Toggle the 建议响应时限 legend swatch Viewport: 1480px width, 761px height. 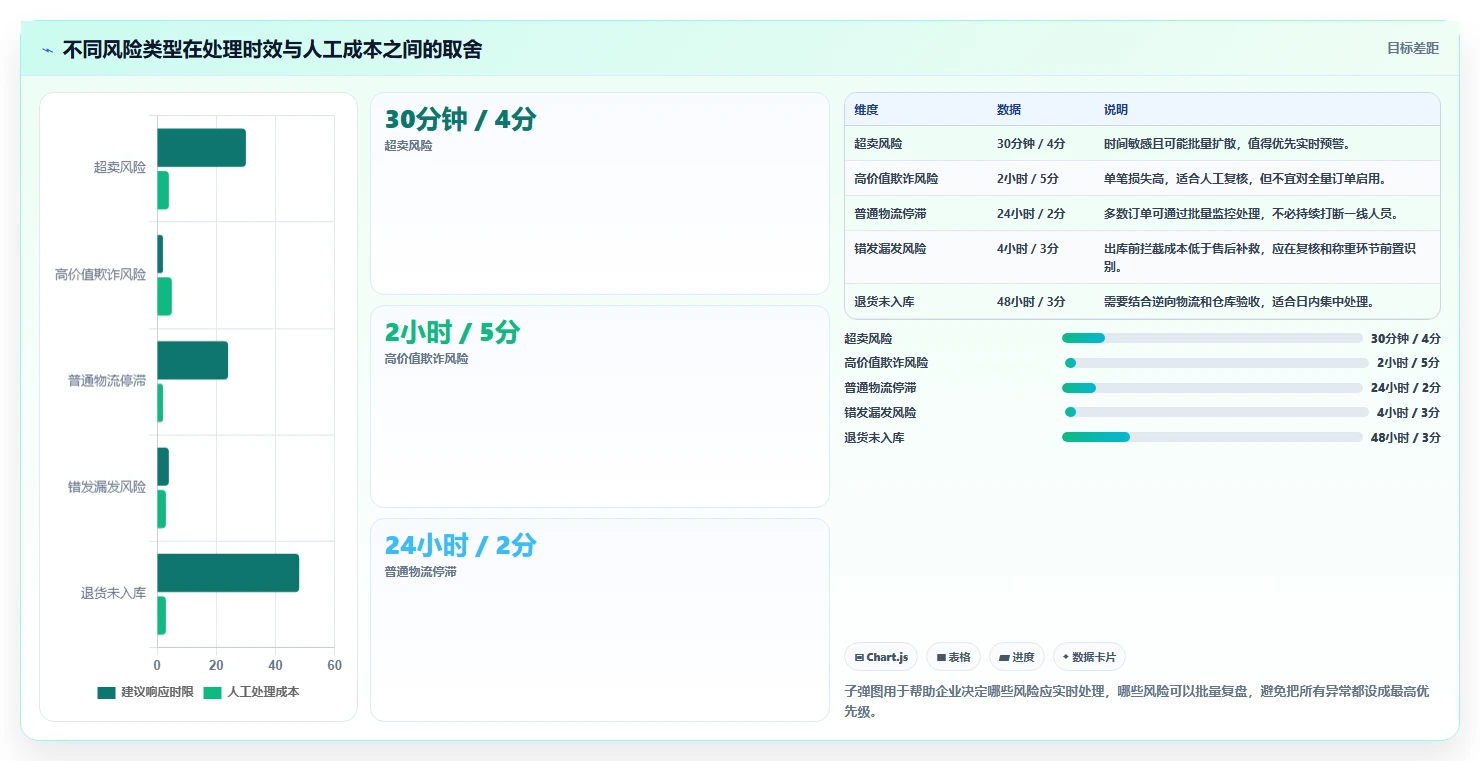coord(106,692)
